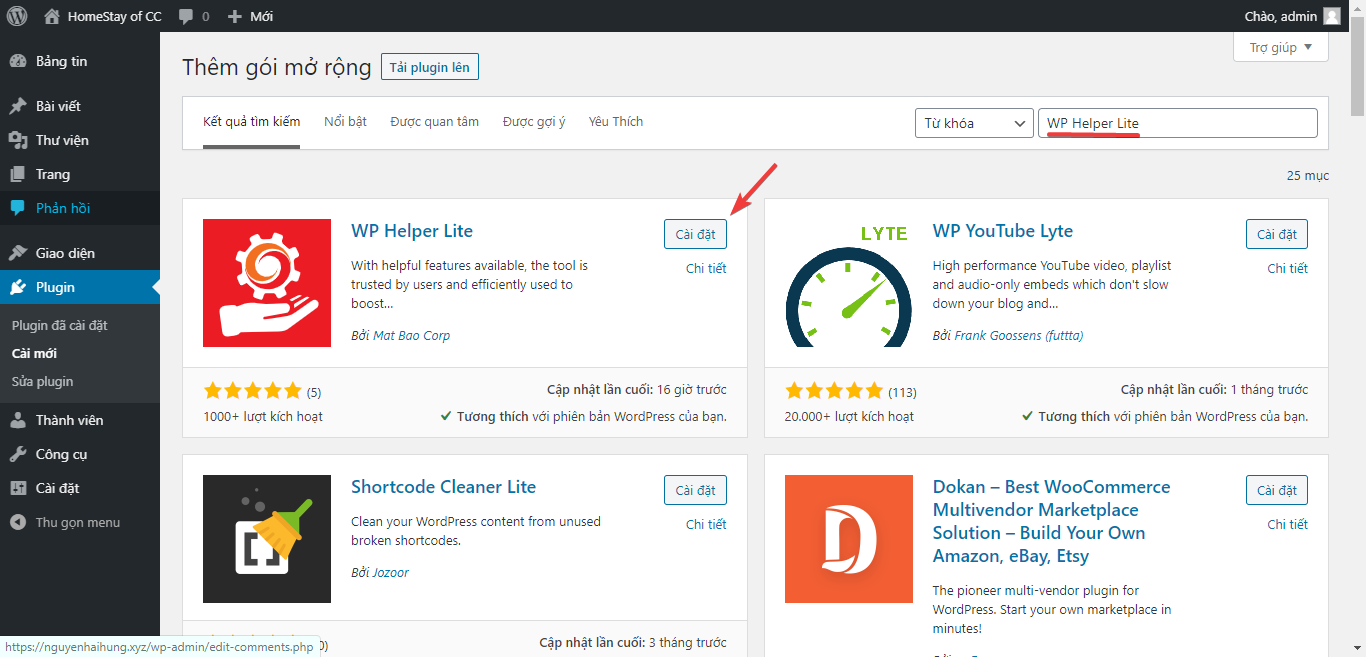Open Sửa plugin submenu item
Screen dimensions: 1366x657
(x=42, y=381)
